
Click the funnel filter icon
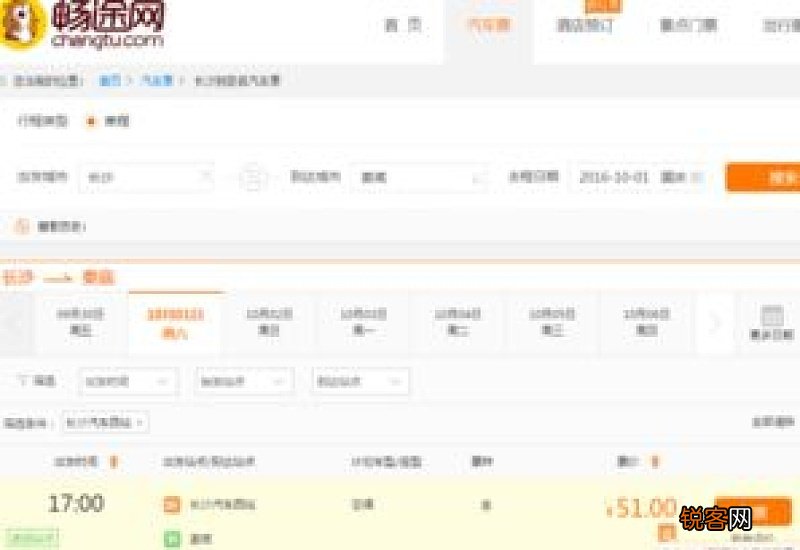[x=23, y=381]
